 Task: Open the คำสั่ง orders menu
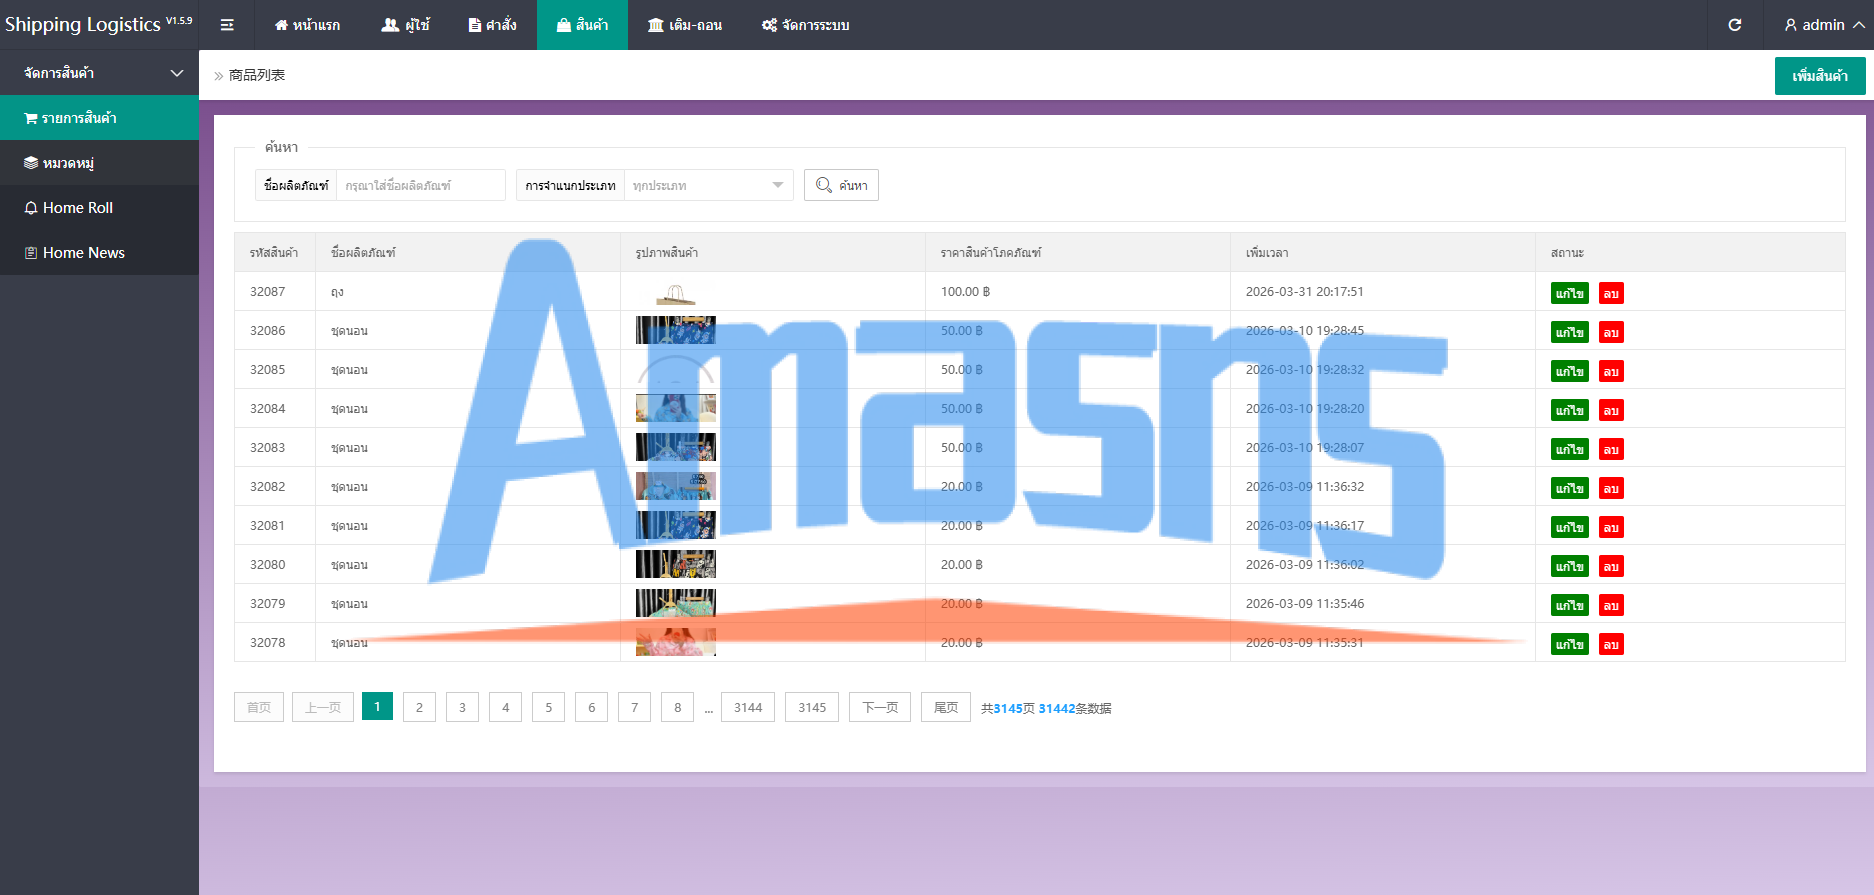click(492, 25)
